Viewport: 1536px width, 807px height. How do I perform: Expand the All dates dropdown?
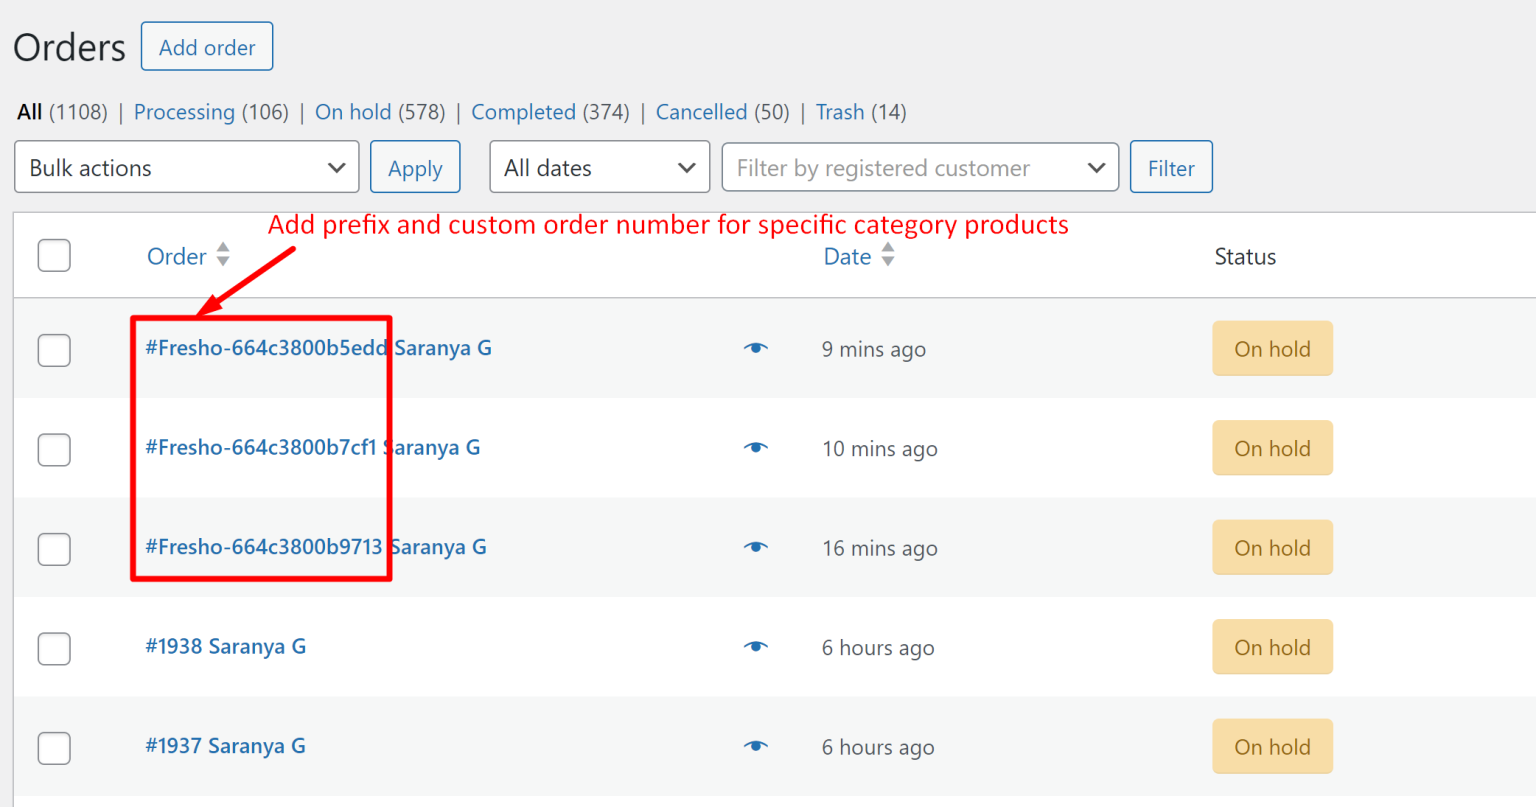(x=598, y=167)
